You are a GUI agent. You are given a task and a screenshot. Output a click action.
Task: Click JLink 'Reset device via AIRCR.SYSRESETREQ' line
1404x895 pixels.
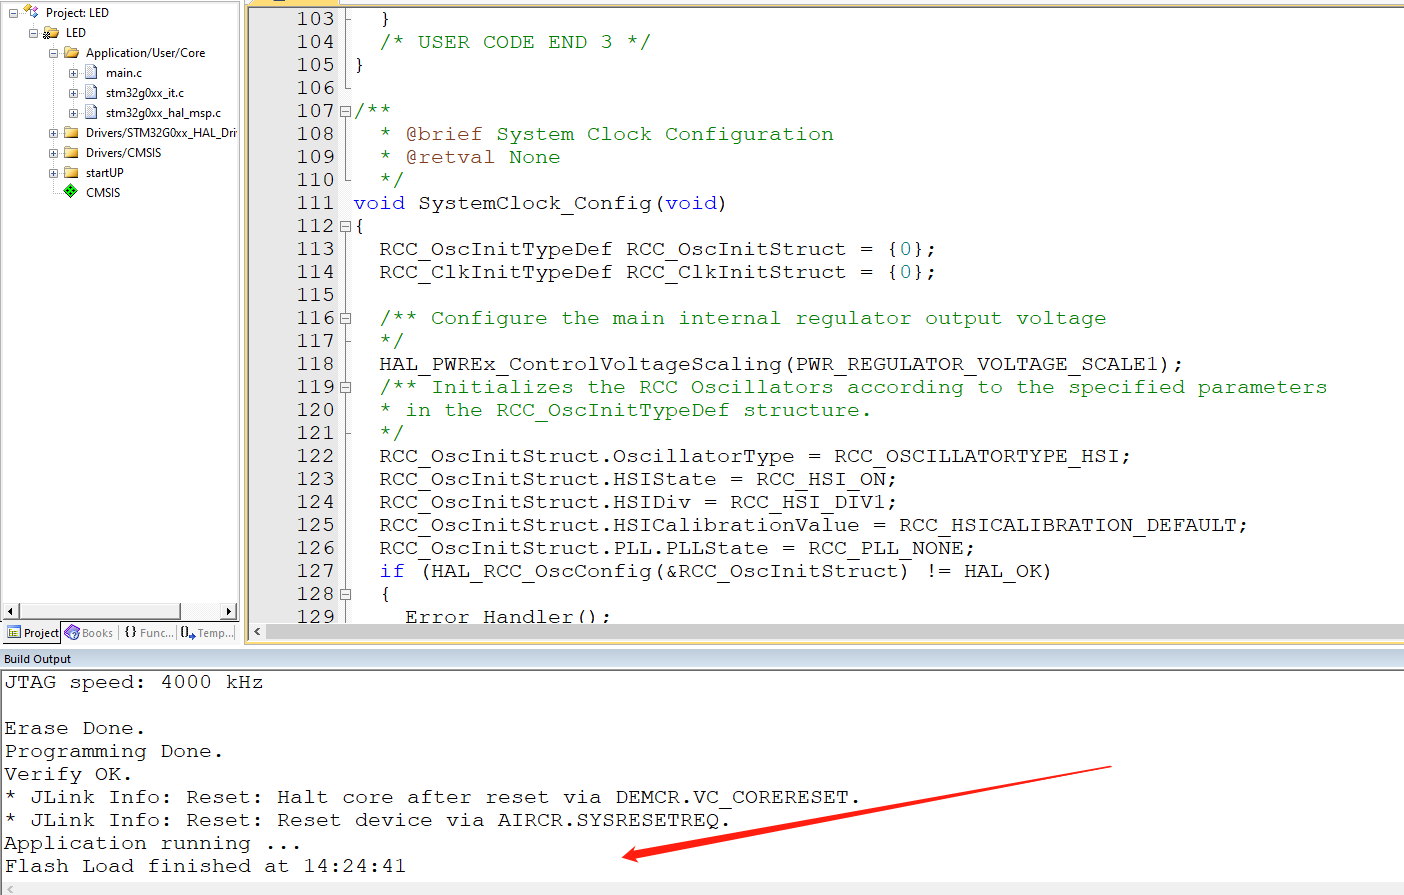click(x=368, y=820)
